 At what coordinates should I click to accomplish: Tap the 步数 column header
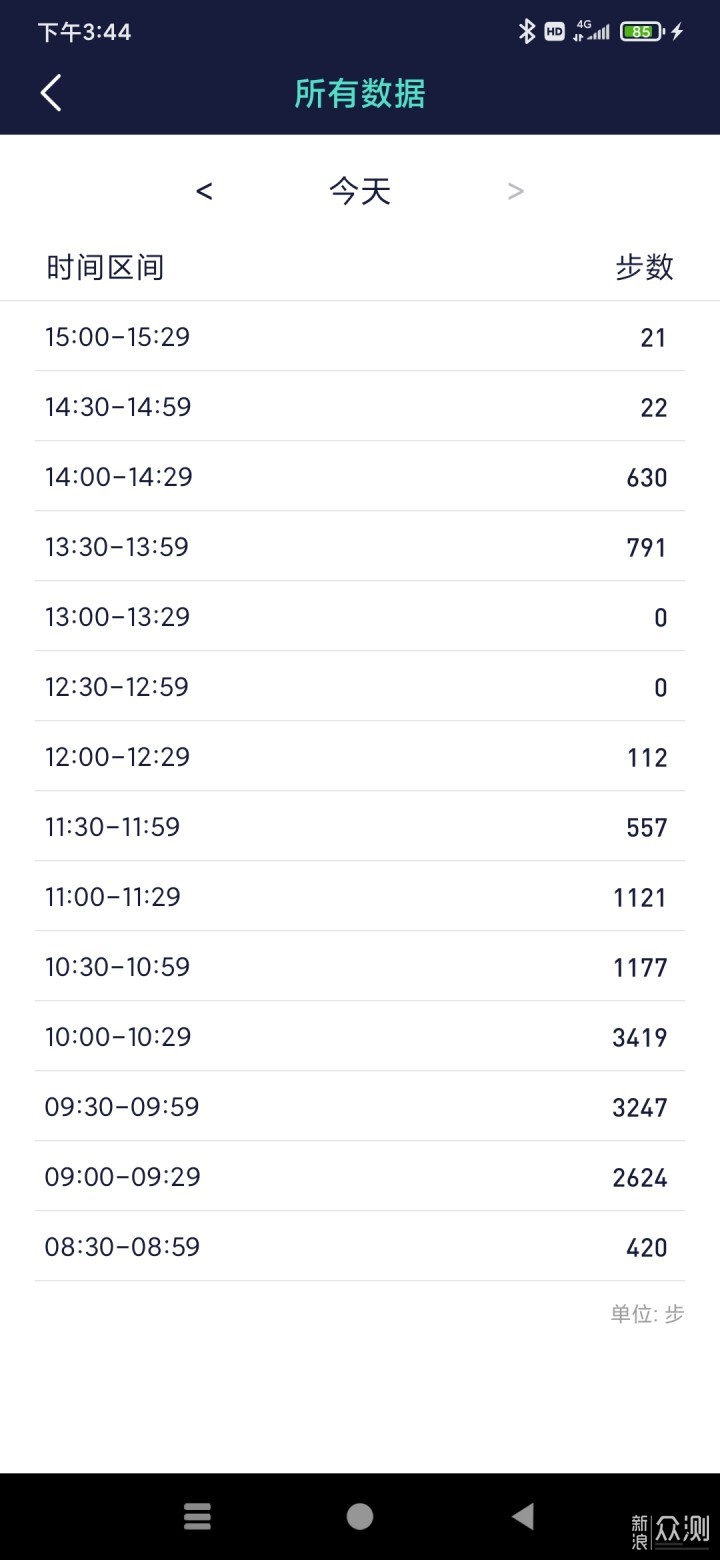click(645, 267)
